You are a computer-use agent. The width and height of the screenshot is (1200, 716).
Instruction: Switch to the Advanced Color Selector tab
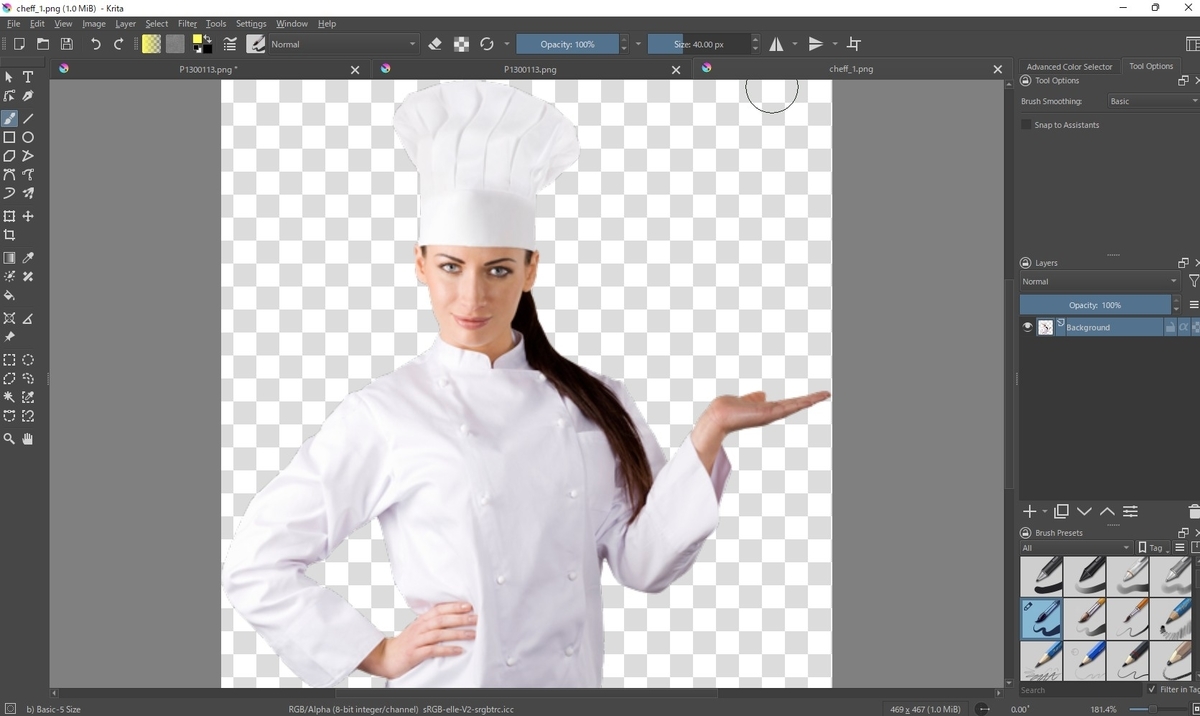[1069, 66]
